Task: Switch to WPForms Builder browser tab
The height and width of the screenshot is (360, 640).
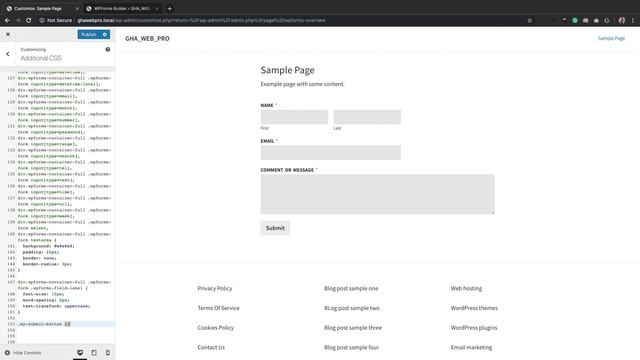Action: (x=122, y=8)
